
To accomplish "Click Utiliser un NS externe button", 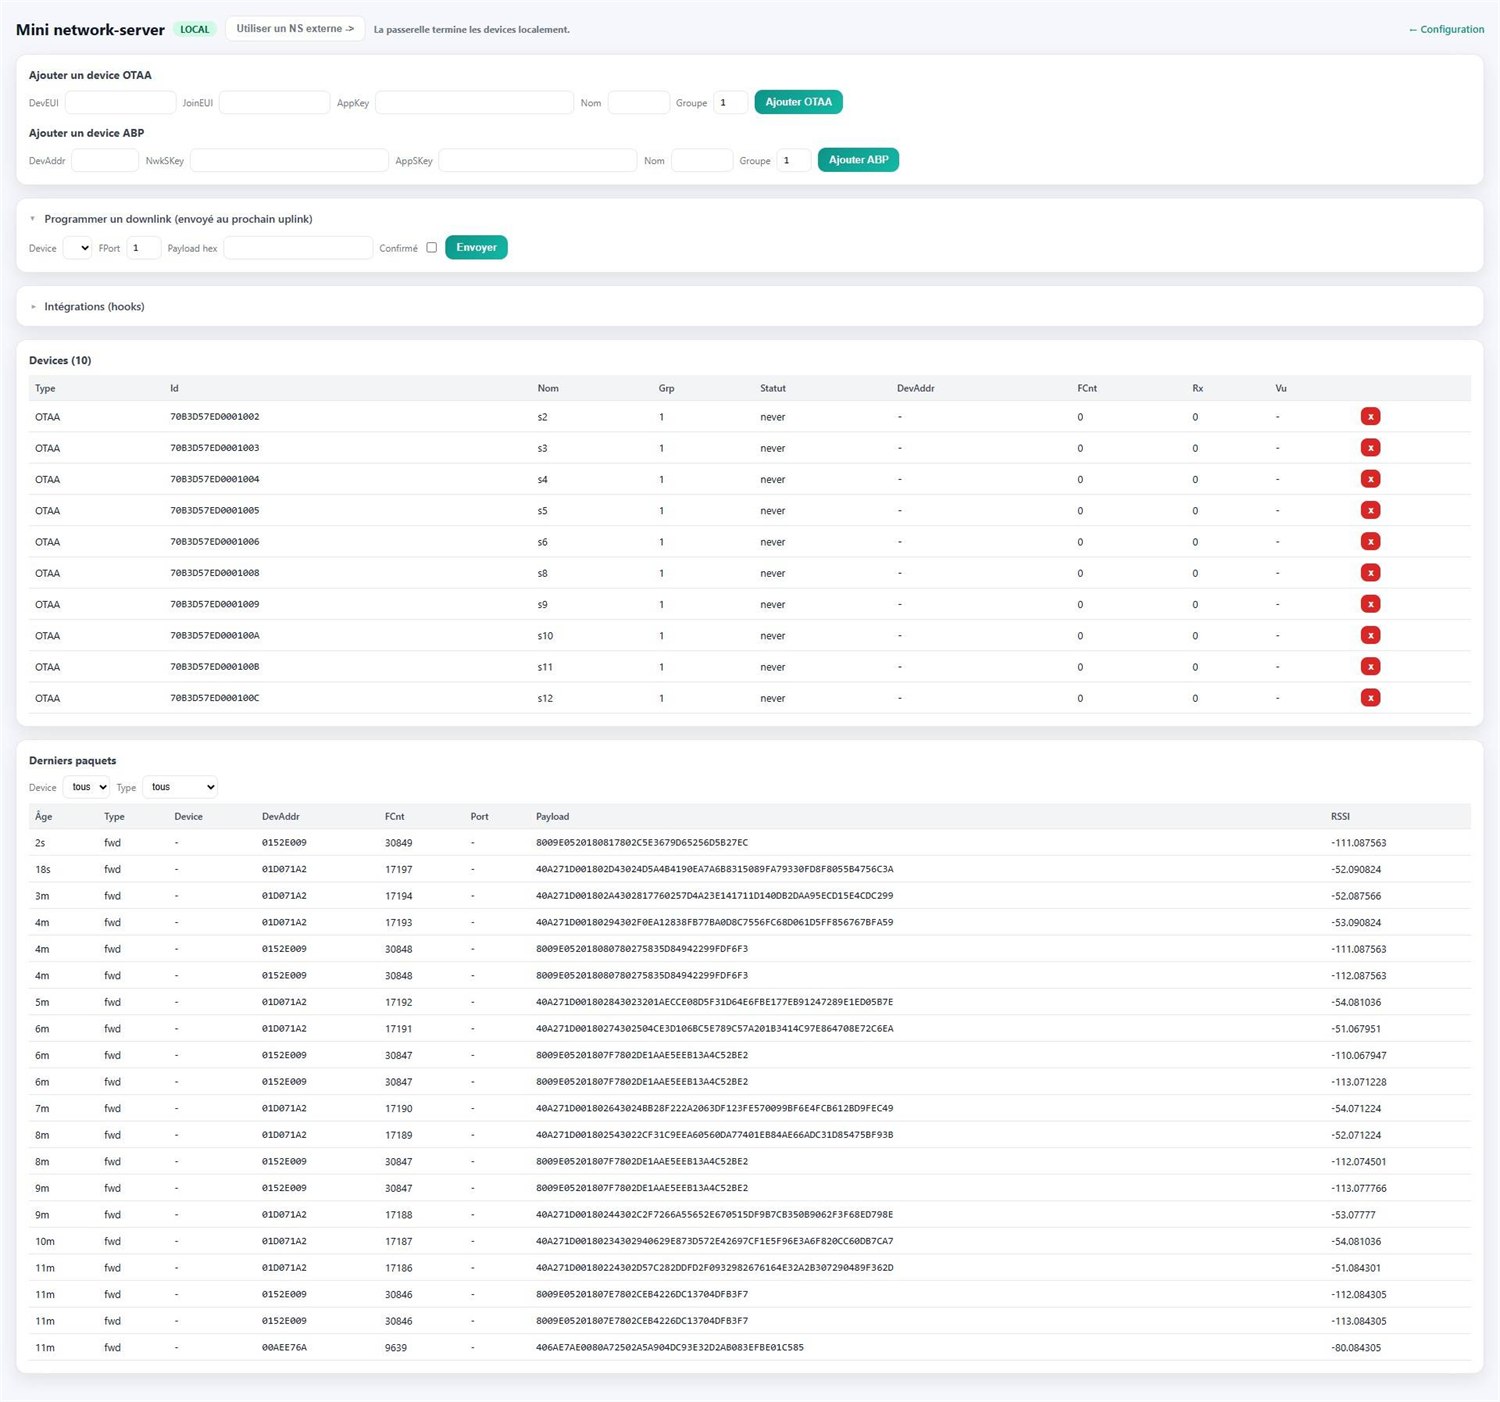I will tap(295, 29).
